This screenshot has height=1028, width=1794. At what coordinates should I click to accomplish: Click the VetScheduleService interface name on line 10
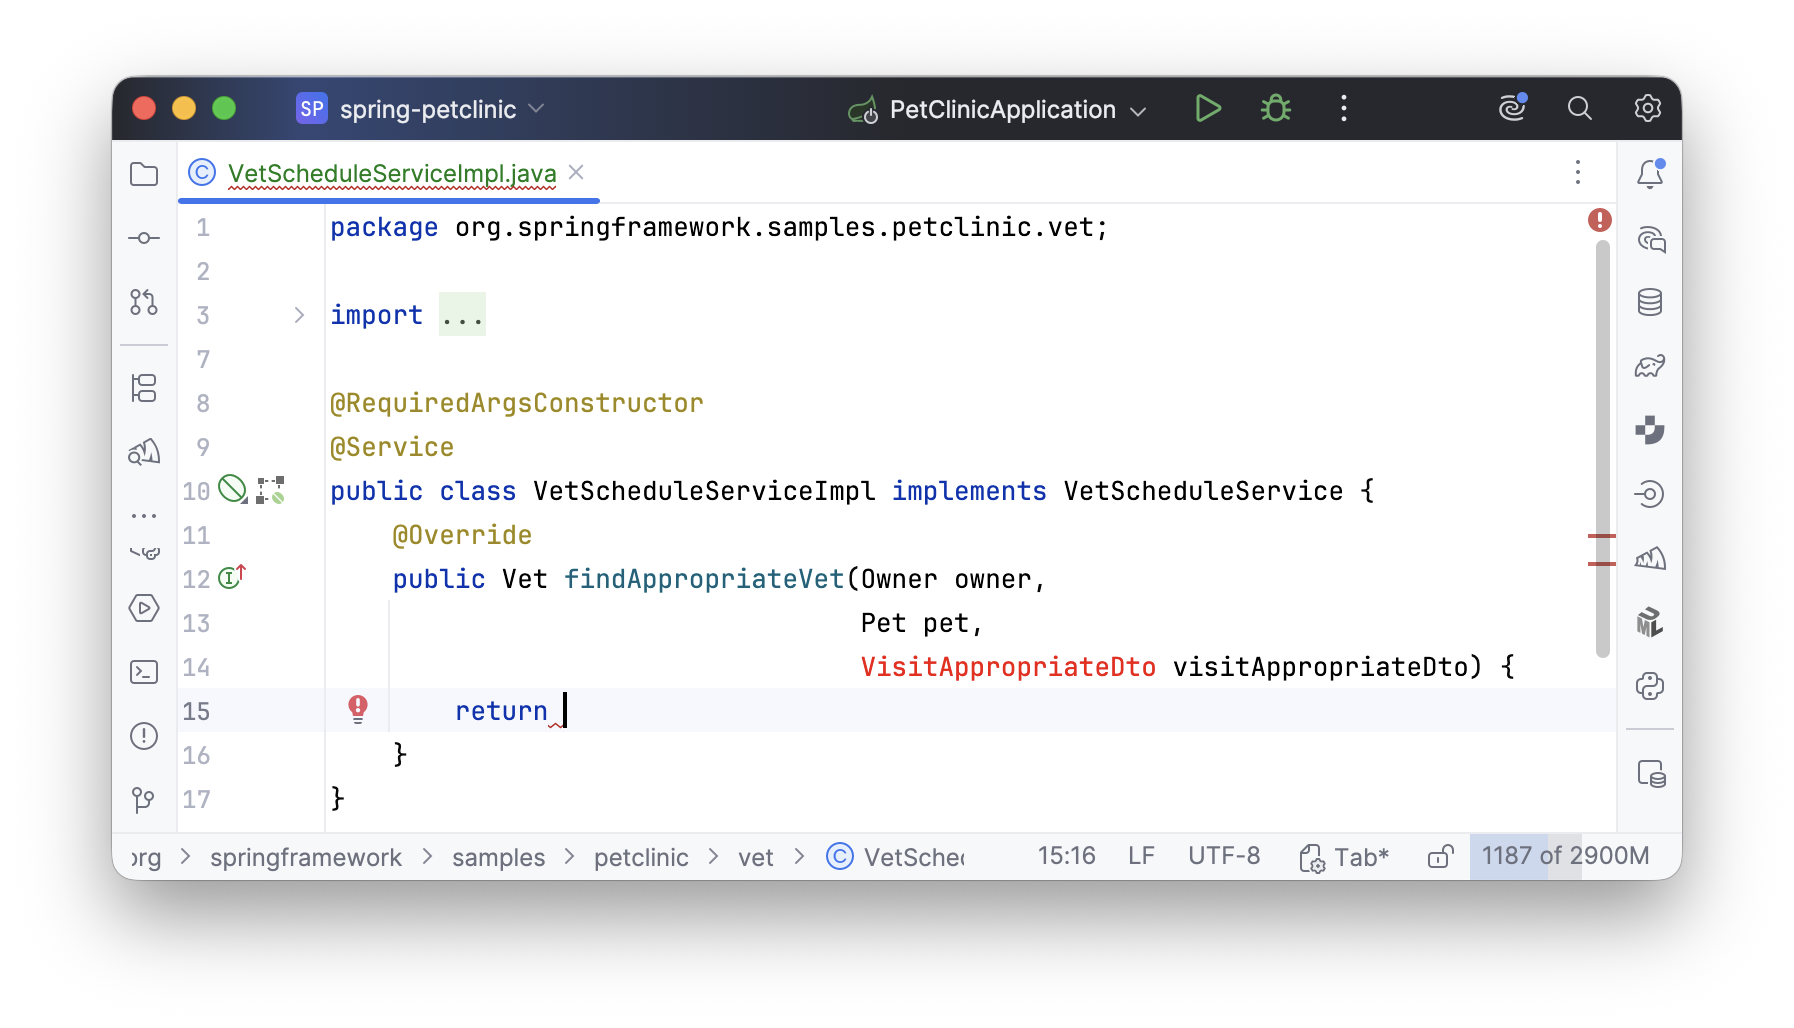[x=1203, y=491]
